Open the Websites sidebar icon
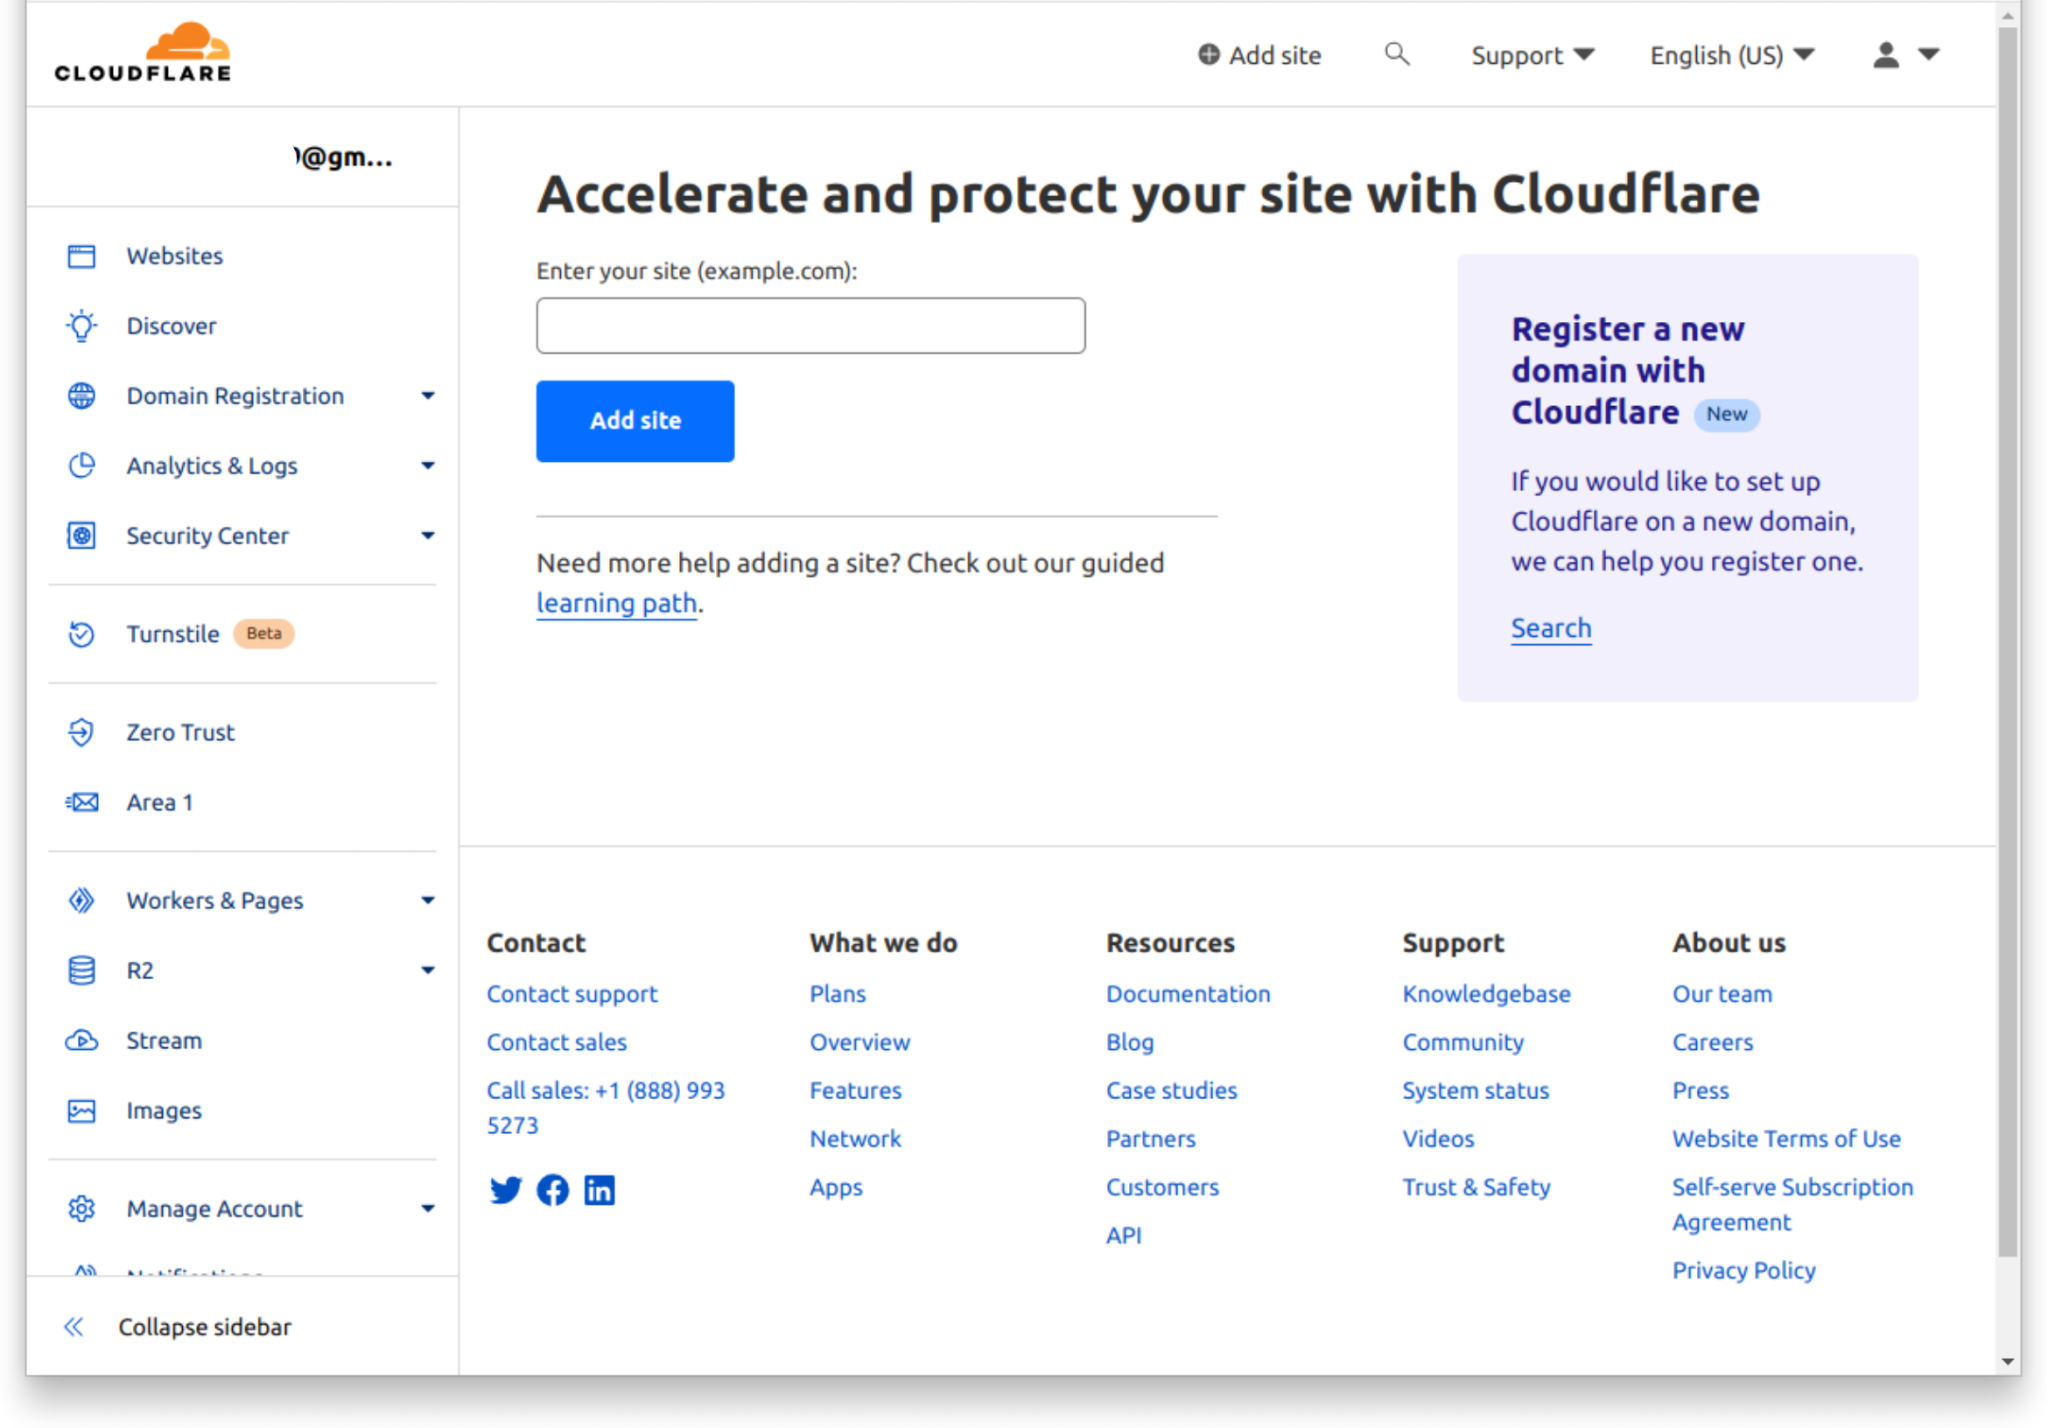 coord(81,255)
